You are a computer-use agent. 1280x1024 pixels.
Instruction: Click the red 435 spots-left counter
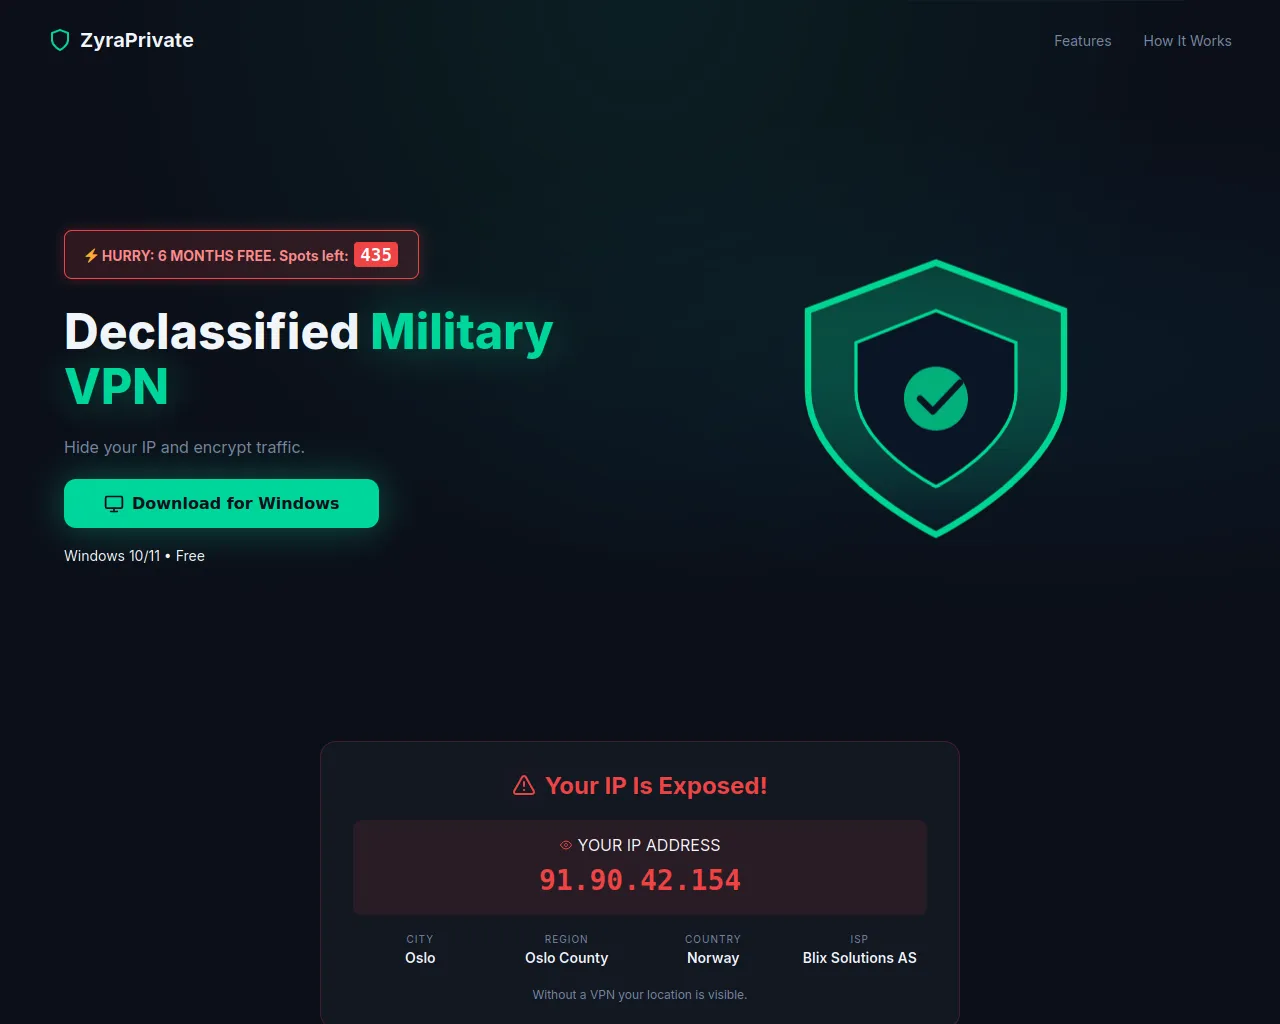376,255
